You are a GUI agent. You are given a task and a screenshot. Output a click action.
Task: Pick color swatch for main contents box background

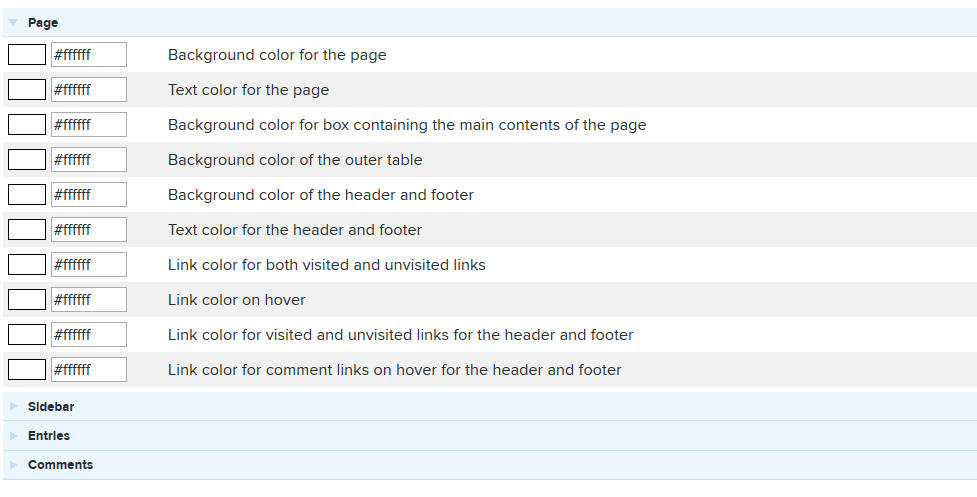point(27,125)
